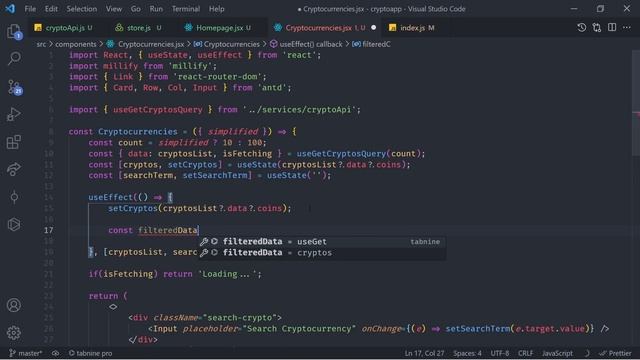Click the 'isFetching' text in the if statement

[128, 274]
